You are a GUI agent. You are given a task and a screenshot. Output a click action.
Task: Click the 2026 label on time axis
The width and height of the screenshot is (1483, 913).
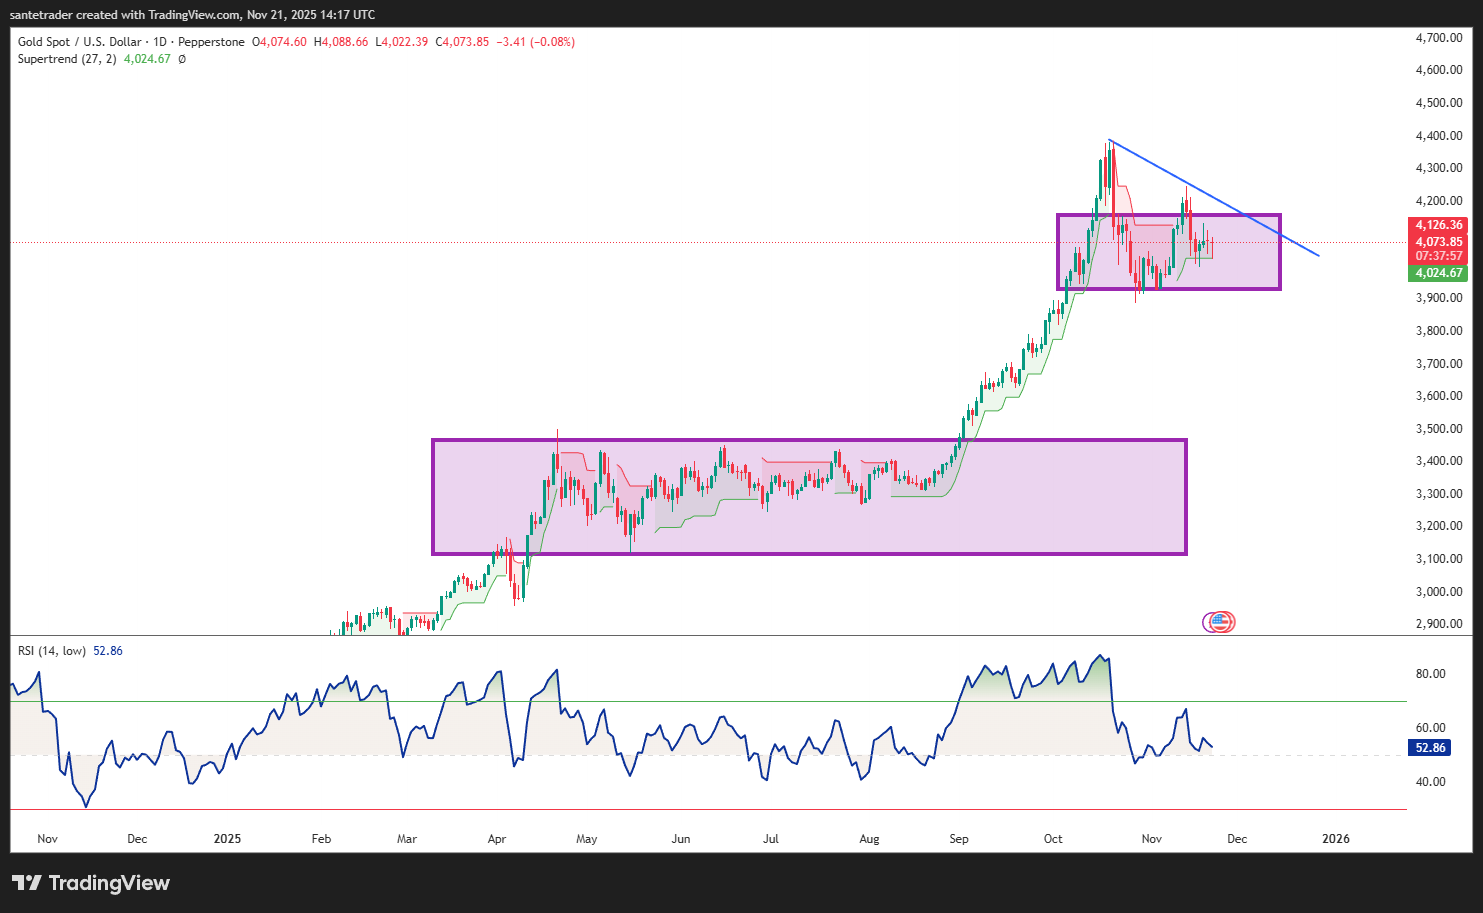[1335, 839]
